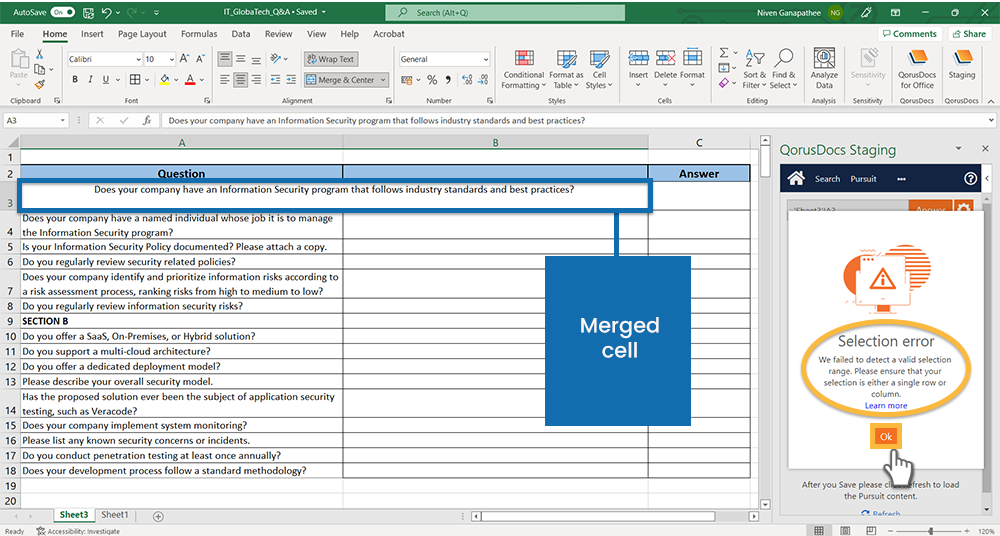
Task: Collapse the ribbon
Action: [990, 101]
